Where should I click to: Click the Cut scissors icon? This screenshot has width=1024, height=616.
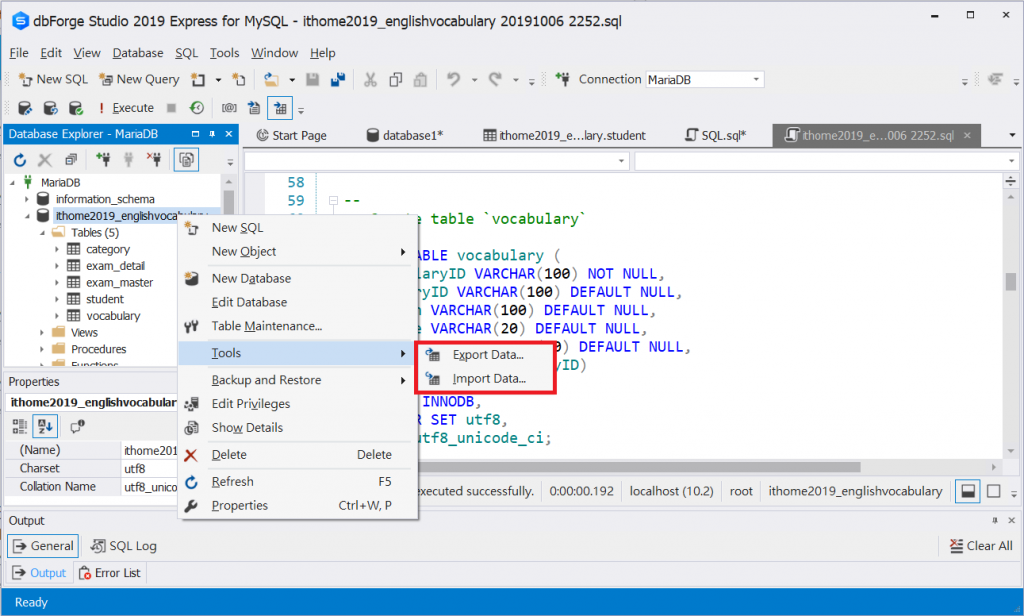370,80
